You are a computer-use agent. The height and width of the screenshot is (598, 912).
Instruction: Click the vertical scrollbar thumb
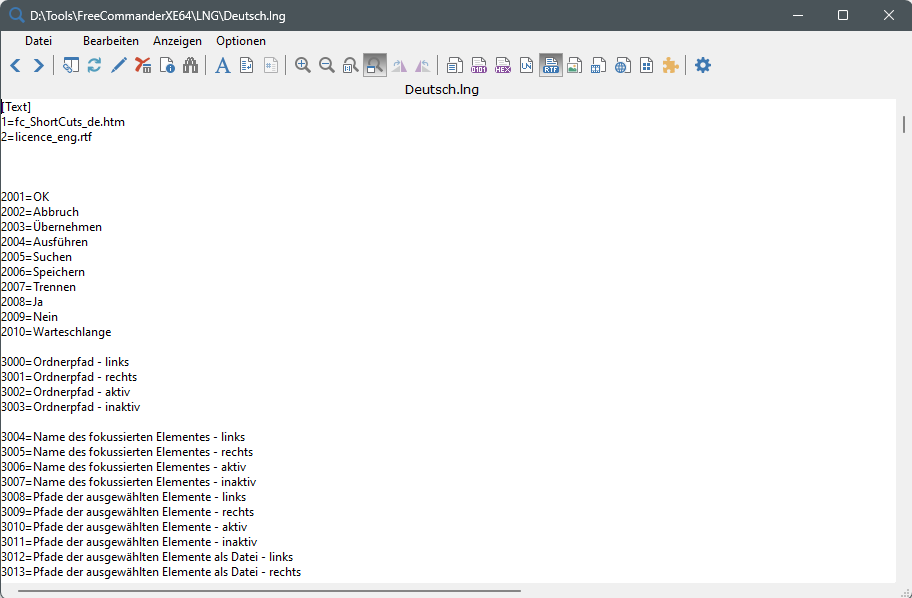point(904,125)
